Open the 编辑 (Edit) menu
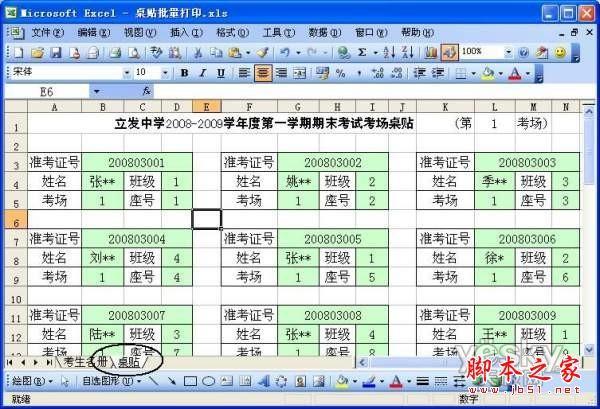The image size is (600, 409). click(94, 33)
